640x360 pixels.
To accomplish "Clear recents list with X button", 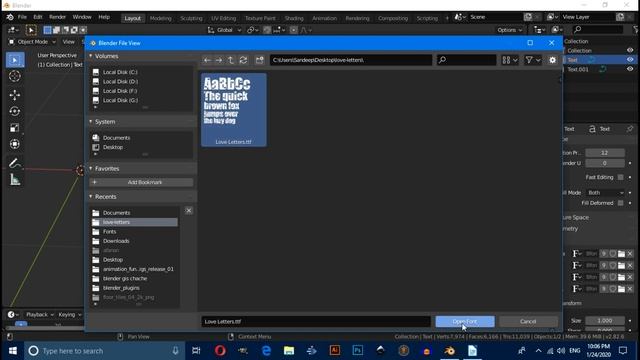I will [x=189, y=211].
